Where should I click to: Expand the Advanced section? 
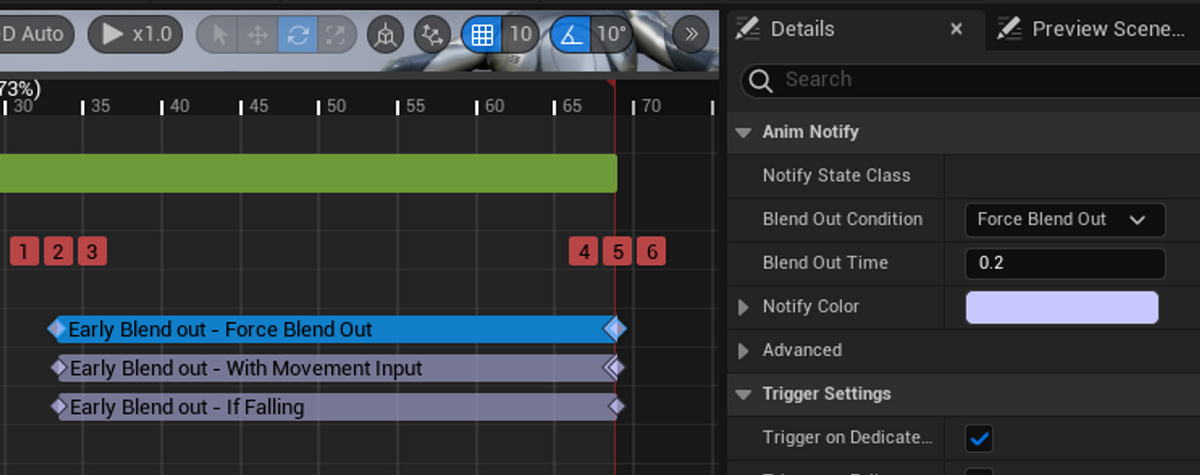pos(743,350)
